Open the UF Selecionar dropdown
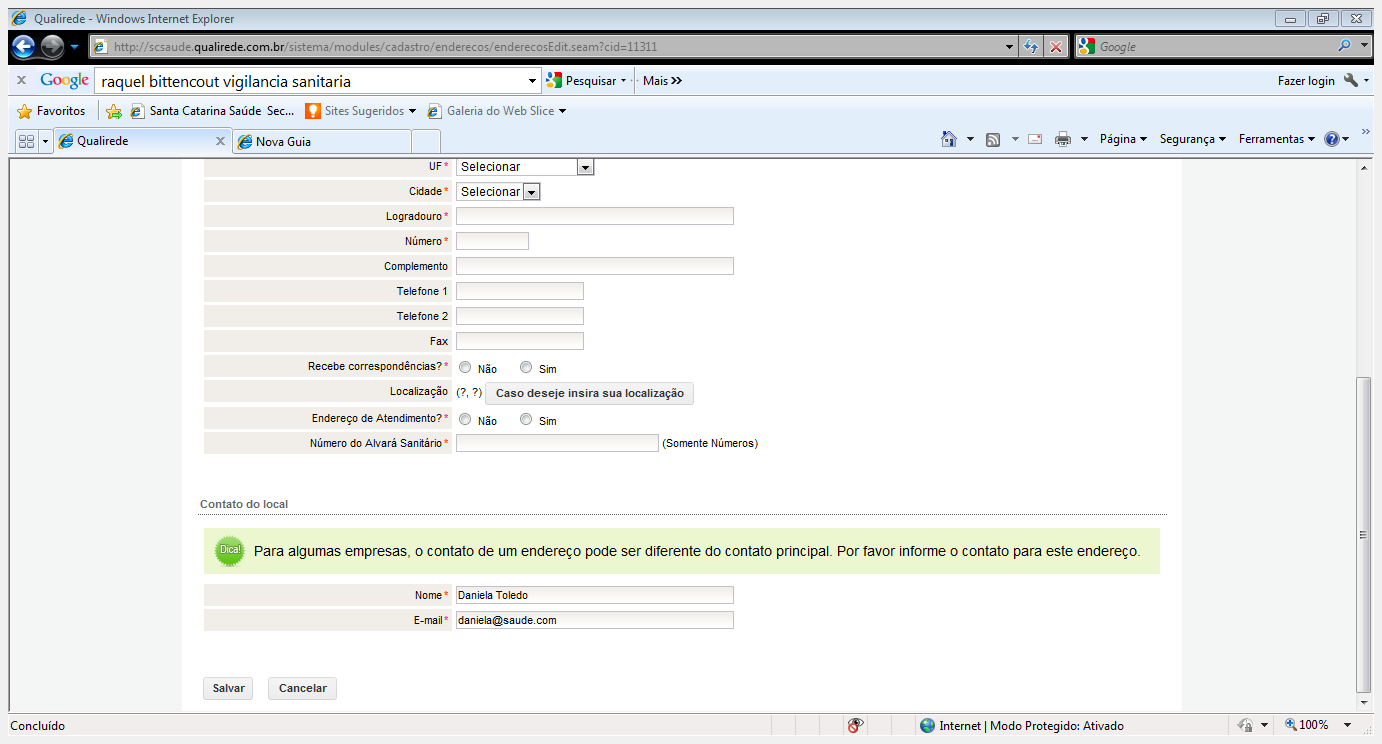Viewport: 1382px width, 744px height. click(x=525, y=167)
